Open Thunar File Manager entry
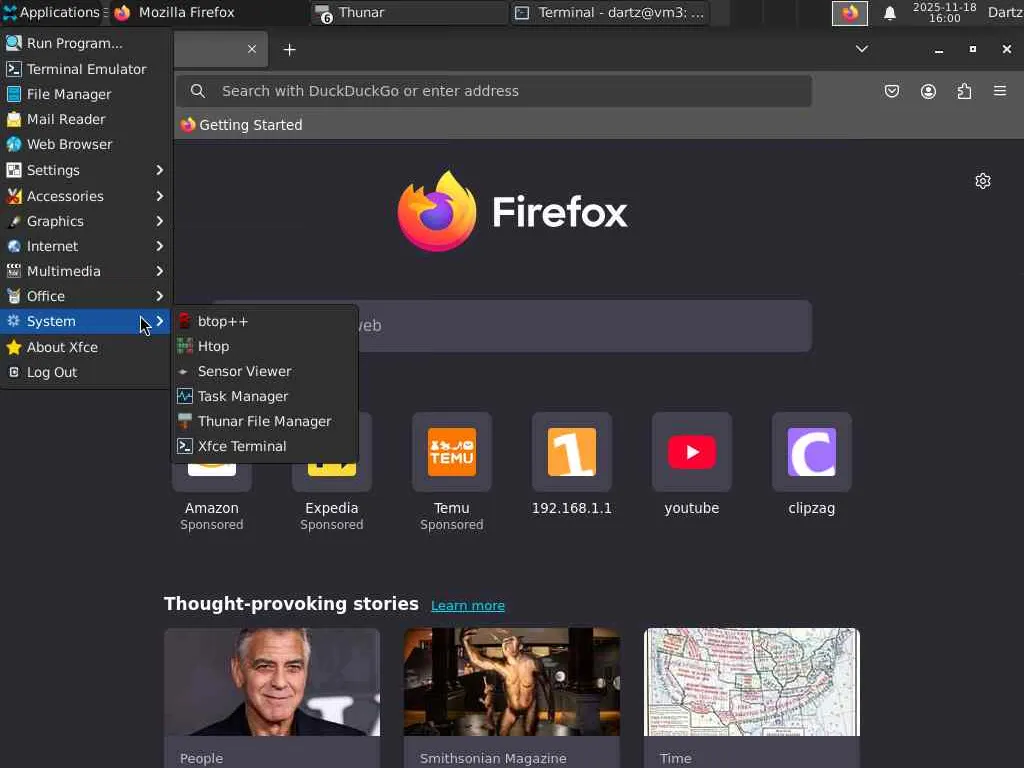Viewport: 1024px width, 768px height. pyautogui.click(x=265, y=421)
